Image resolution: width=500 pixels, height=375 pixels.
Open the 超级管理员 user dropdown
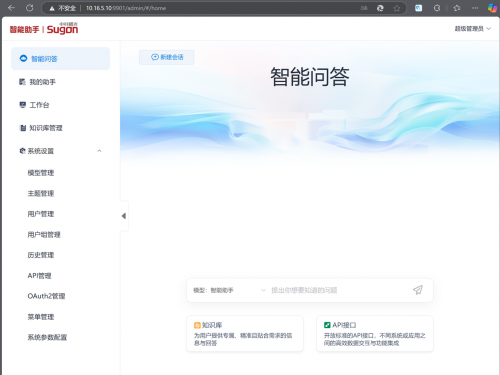(472, 29)
